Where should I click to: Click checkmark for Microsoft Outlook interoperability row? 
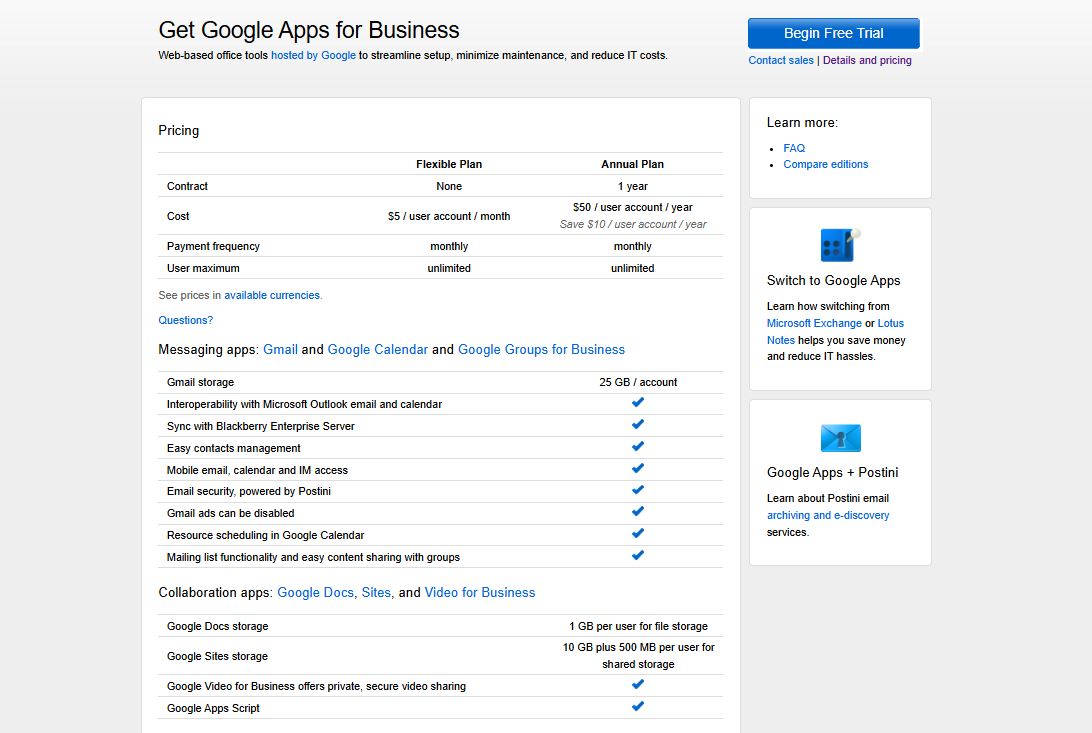tap(638, 402)
